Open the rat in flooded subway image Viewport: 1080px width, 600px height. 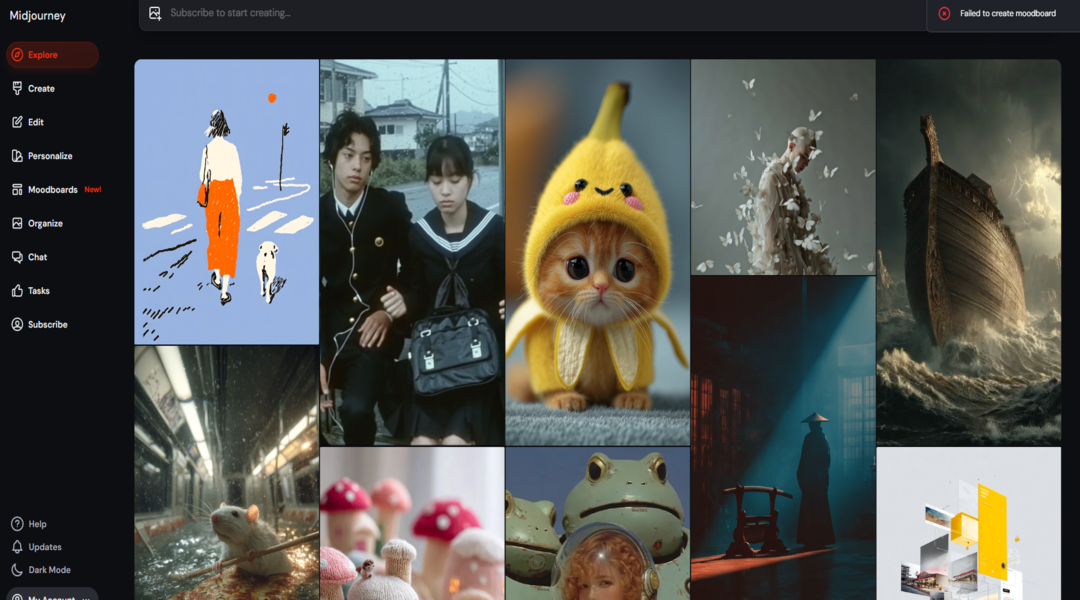coord(227,473)
